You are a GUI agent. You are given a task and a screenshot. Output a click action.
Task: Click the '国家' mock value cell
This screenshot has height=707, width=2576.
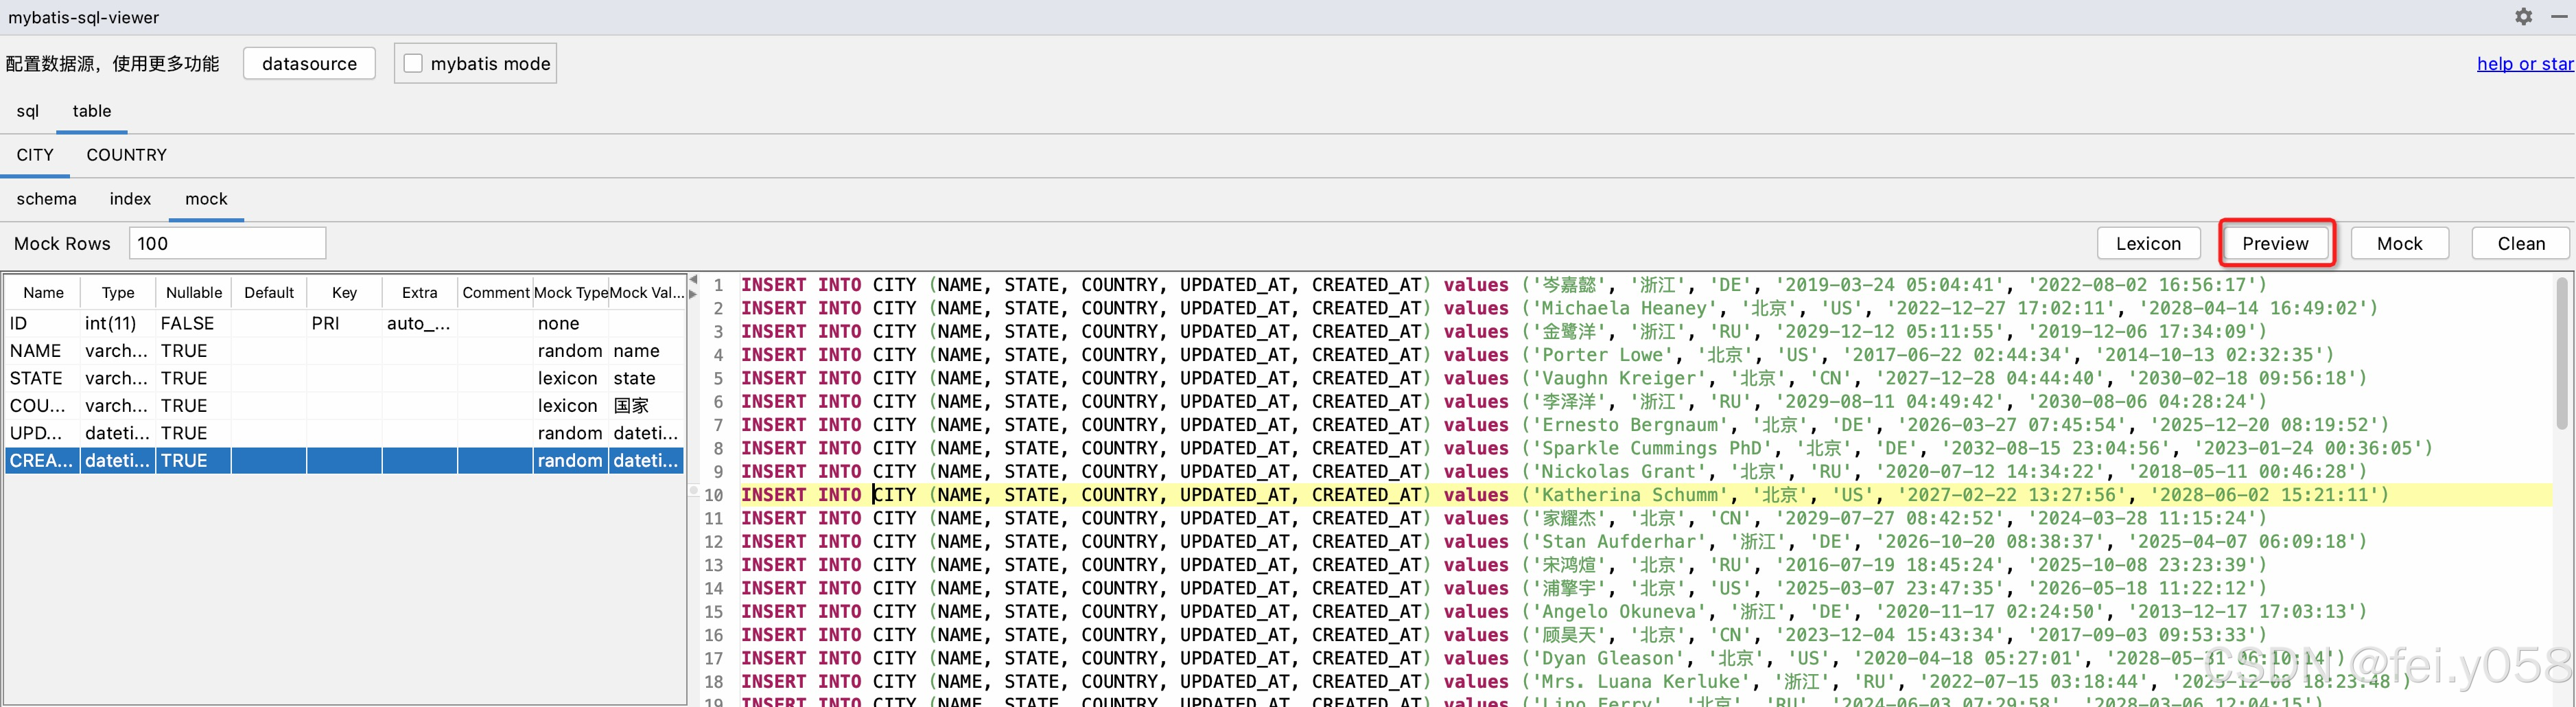[647, 406]
